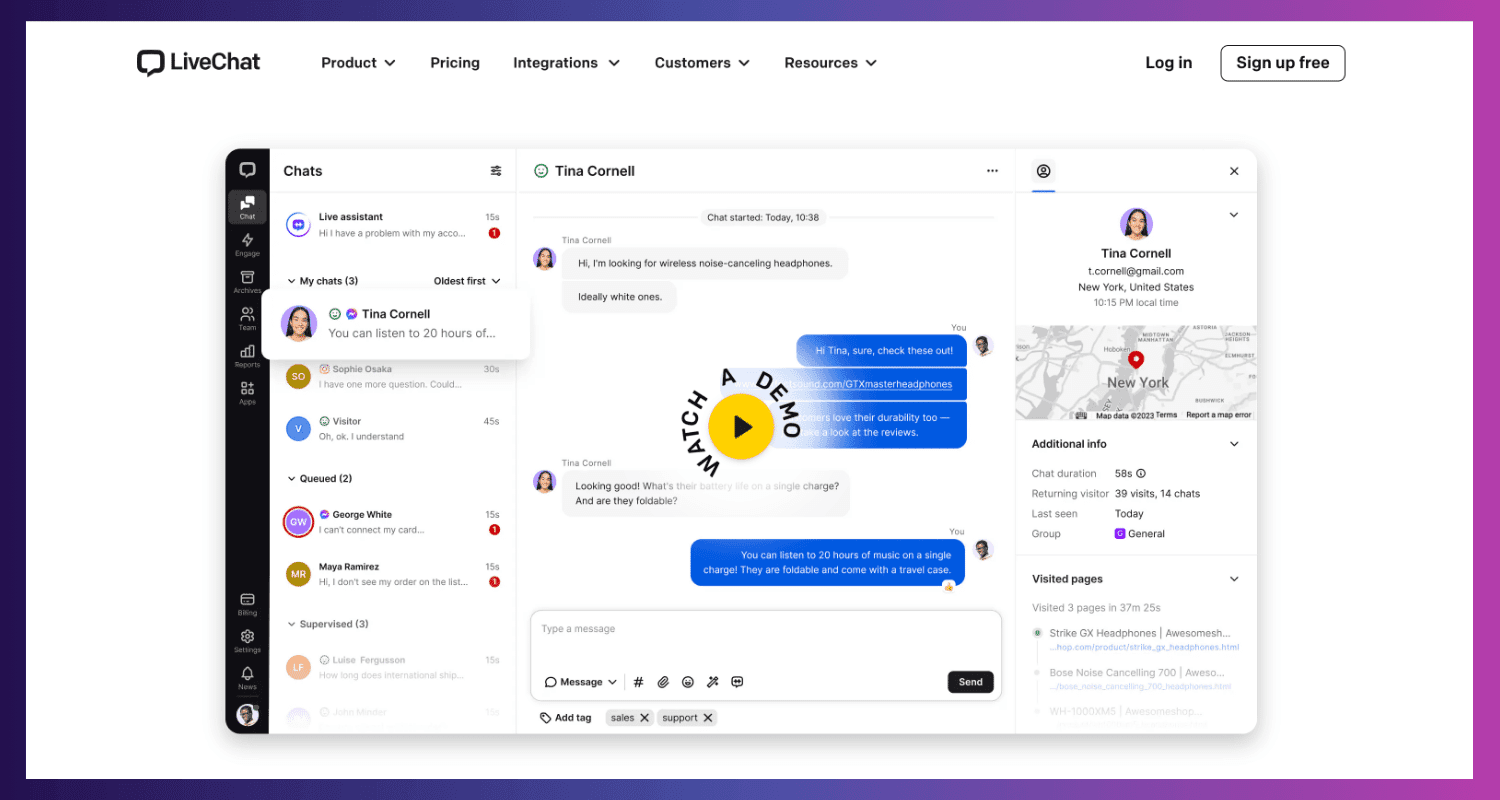Open the Chat section in sidebar
This screenshot has width=1500, height=800.
click(x=247, y=207)
